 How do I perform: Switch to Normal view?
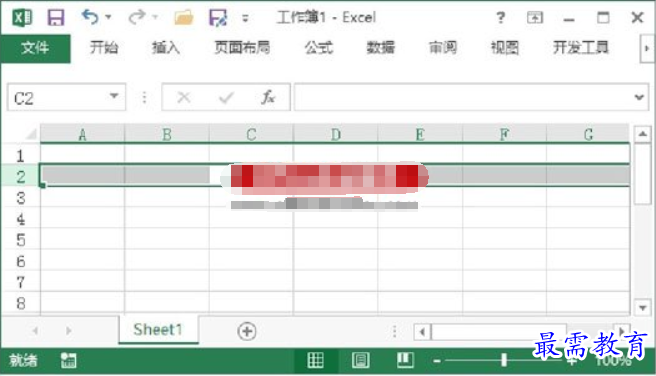[315, 360]
